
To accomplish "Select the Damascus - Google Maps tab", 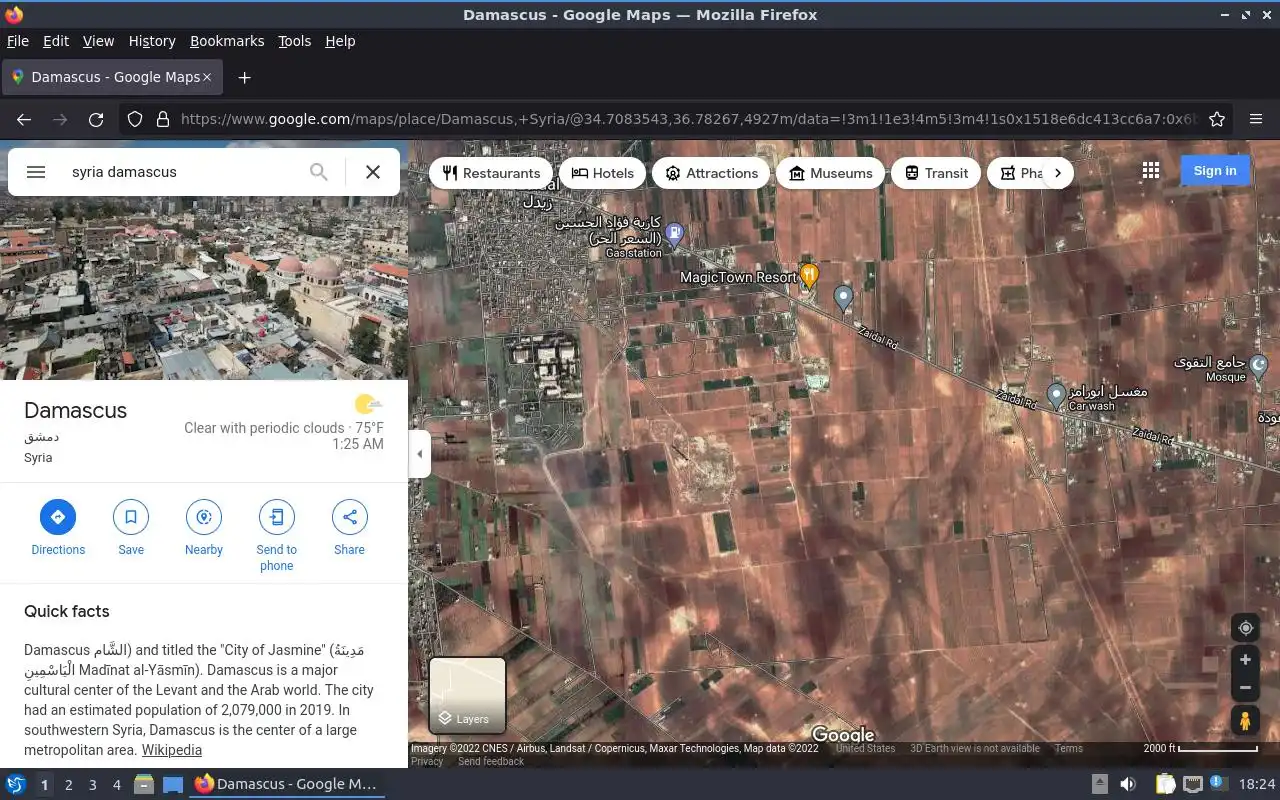I will point(112,77).
